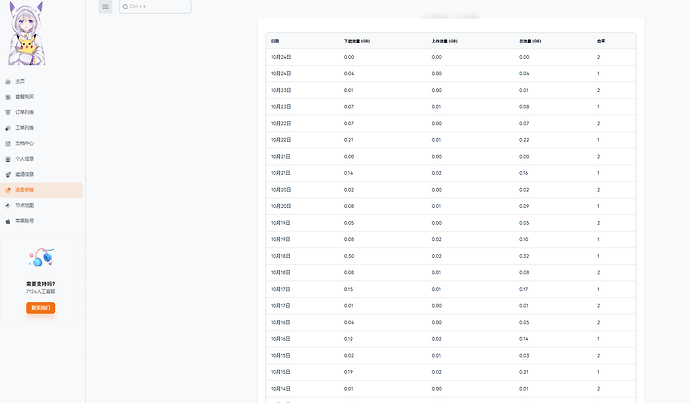Click the package purchase icon beside 套餐购买
Image resolution: width=690 pixels, height=403 pixels.
(8, 97)
